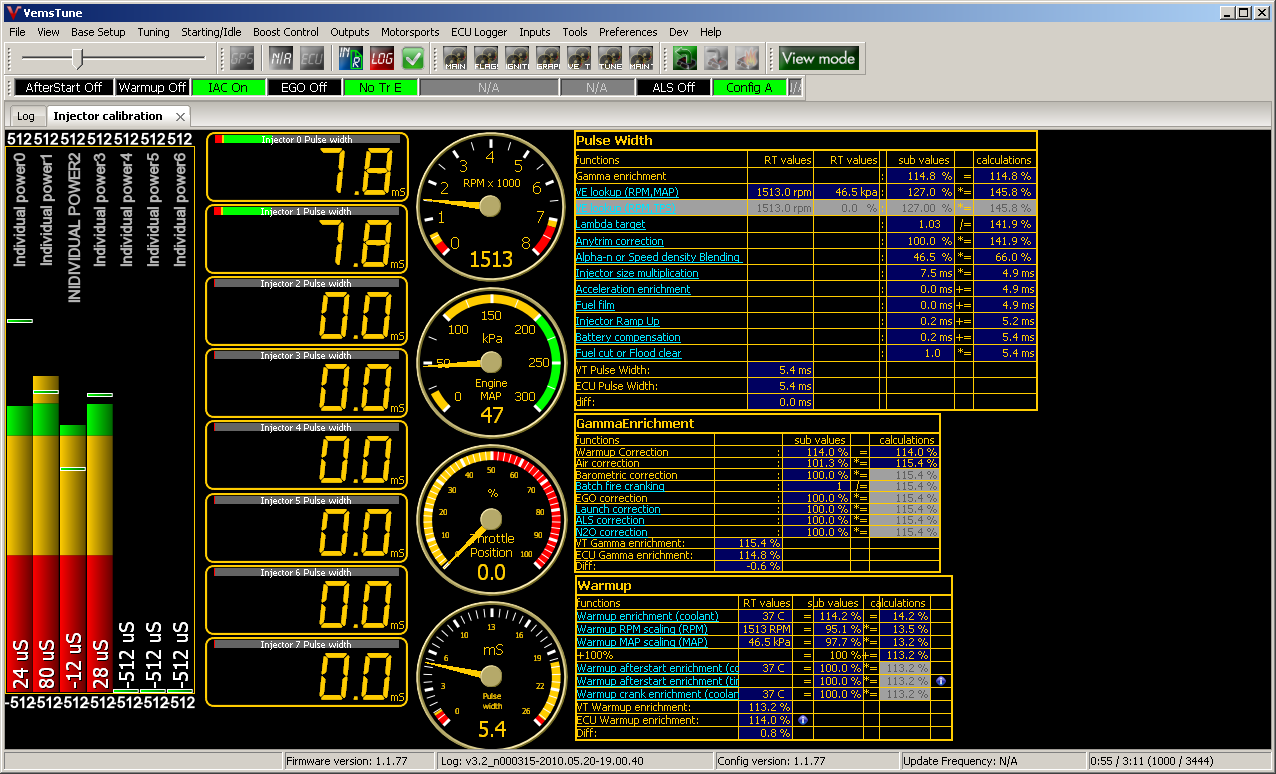Open the TUNE gauge group icon
The image size is (1276, 774).
click(611, 58)
